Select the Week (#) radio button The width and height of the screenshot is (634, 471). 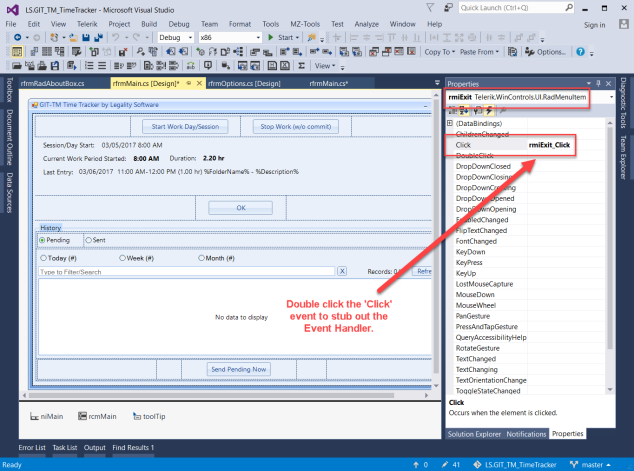point(122,258)
